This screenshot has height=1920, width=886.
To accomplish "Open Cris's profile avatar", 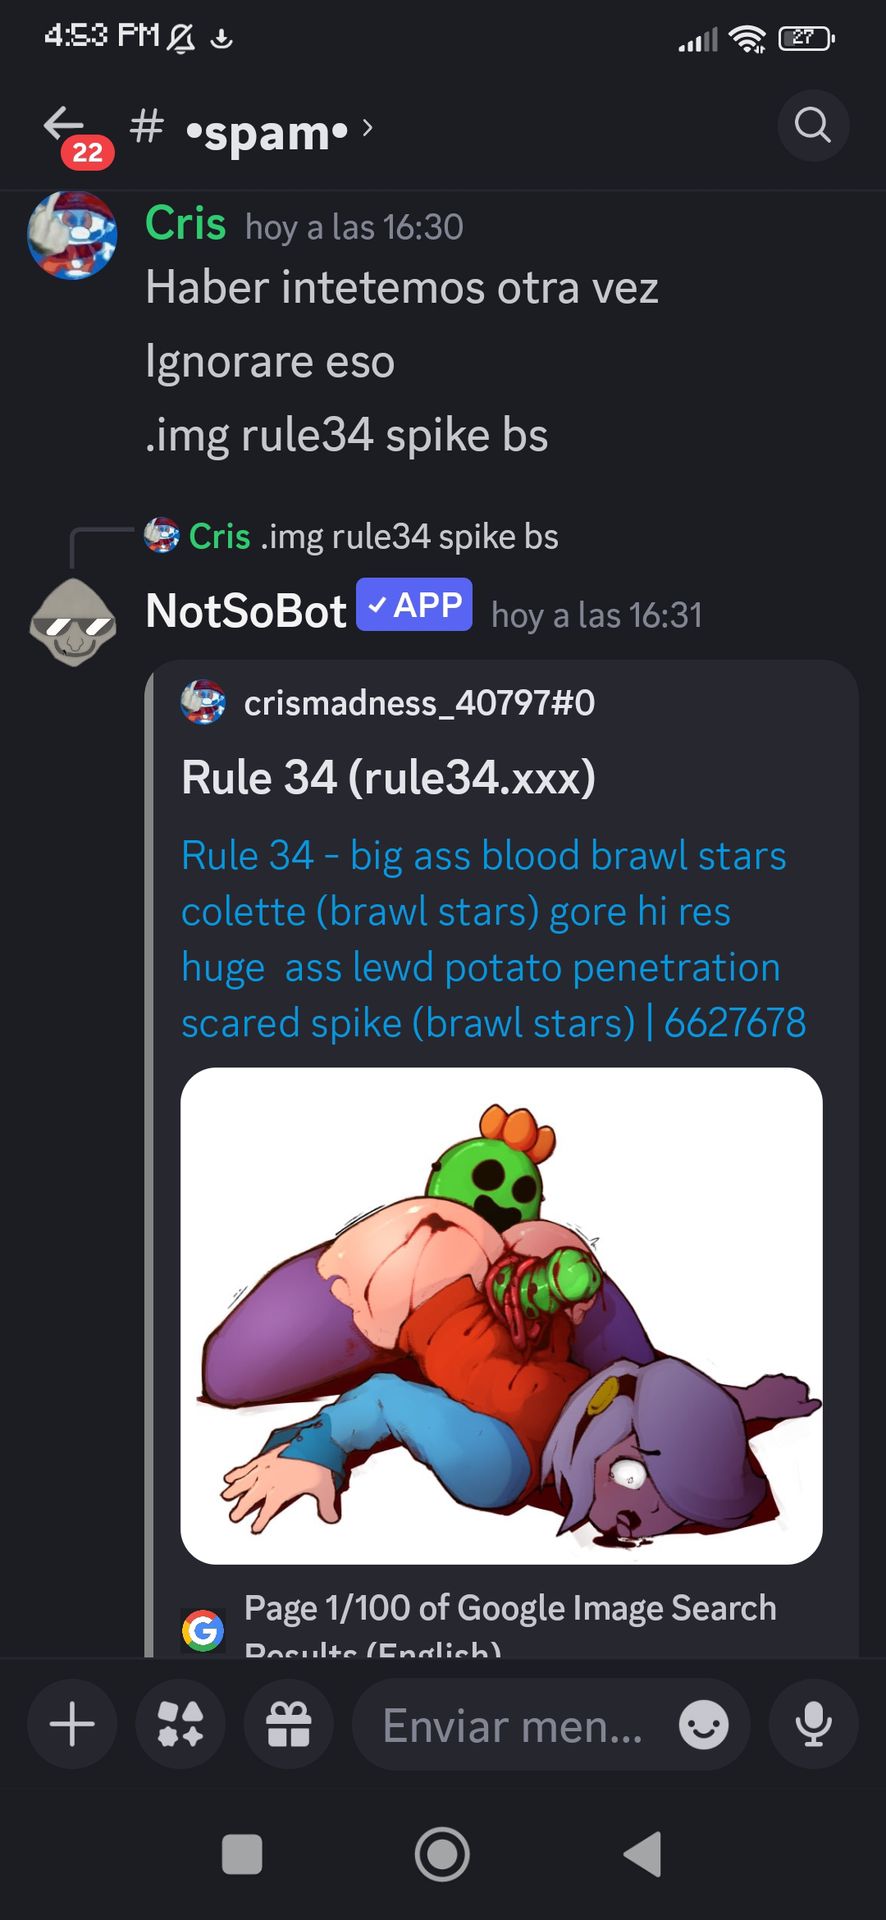I will (x=72, y=235).
